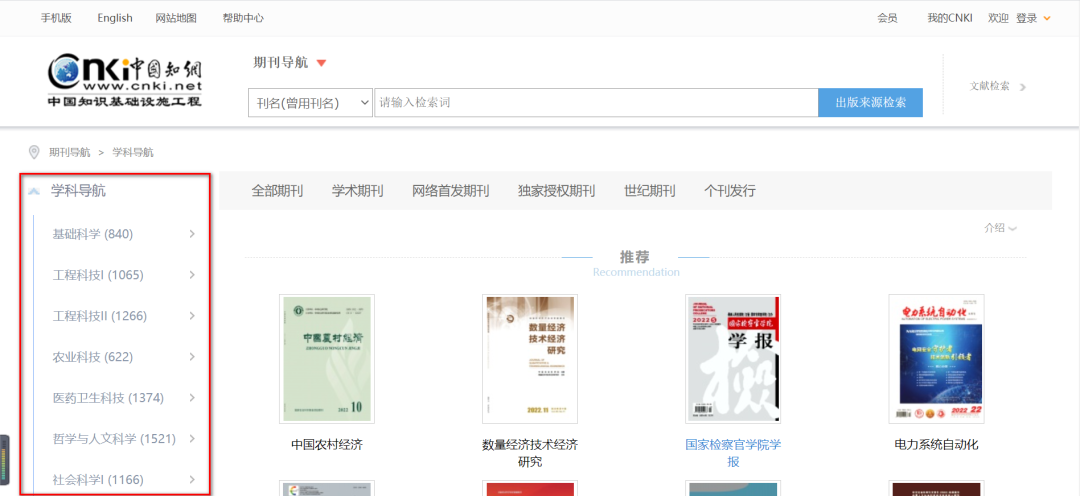
Task: Click the 国家检察官学院学报 title link
Action: (733, 453)
